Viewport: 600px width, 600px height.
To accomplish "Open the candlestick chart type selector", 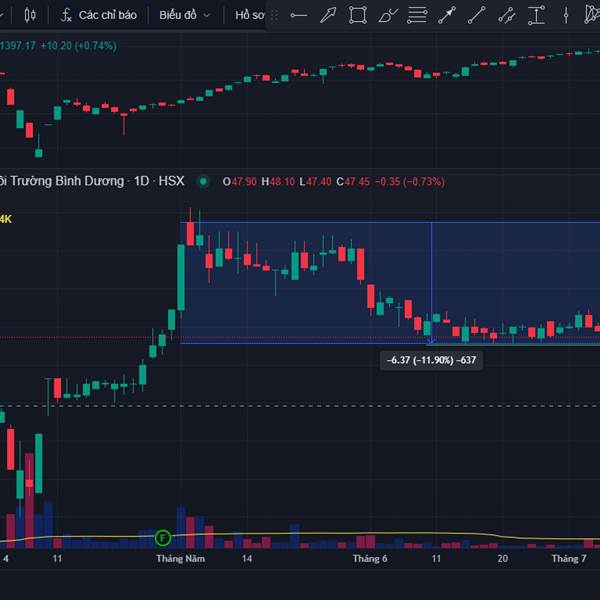I will click(30, 15).
